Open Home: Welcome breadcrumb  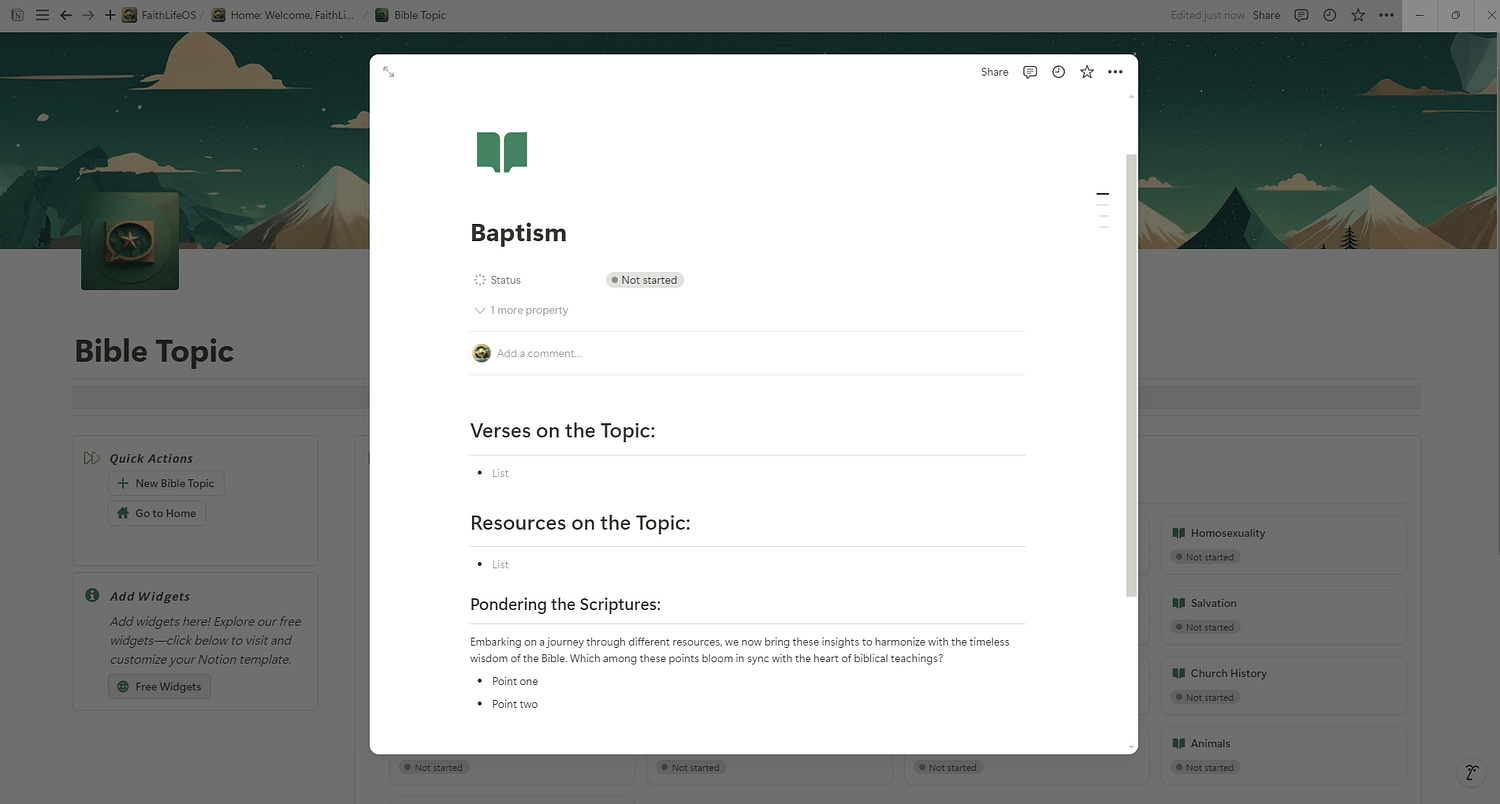[282, 15]
